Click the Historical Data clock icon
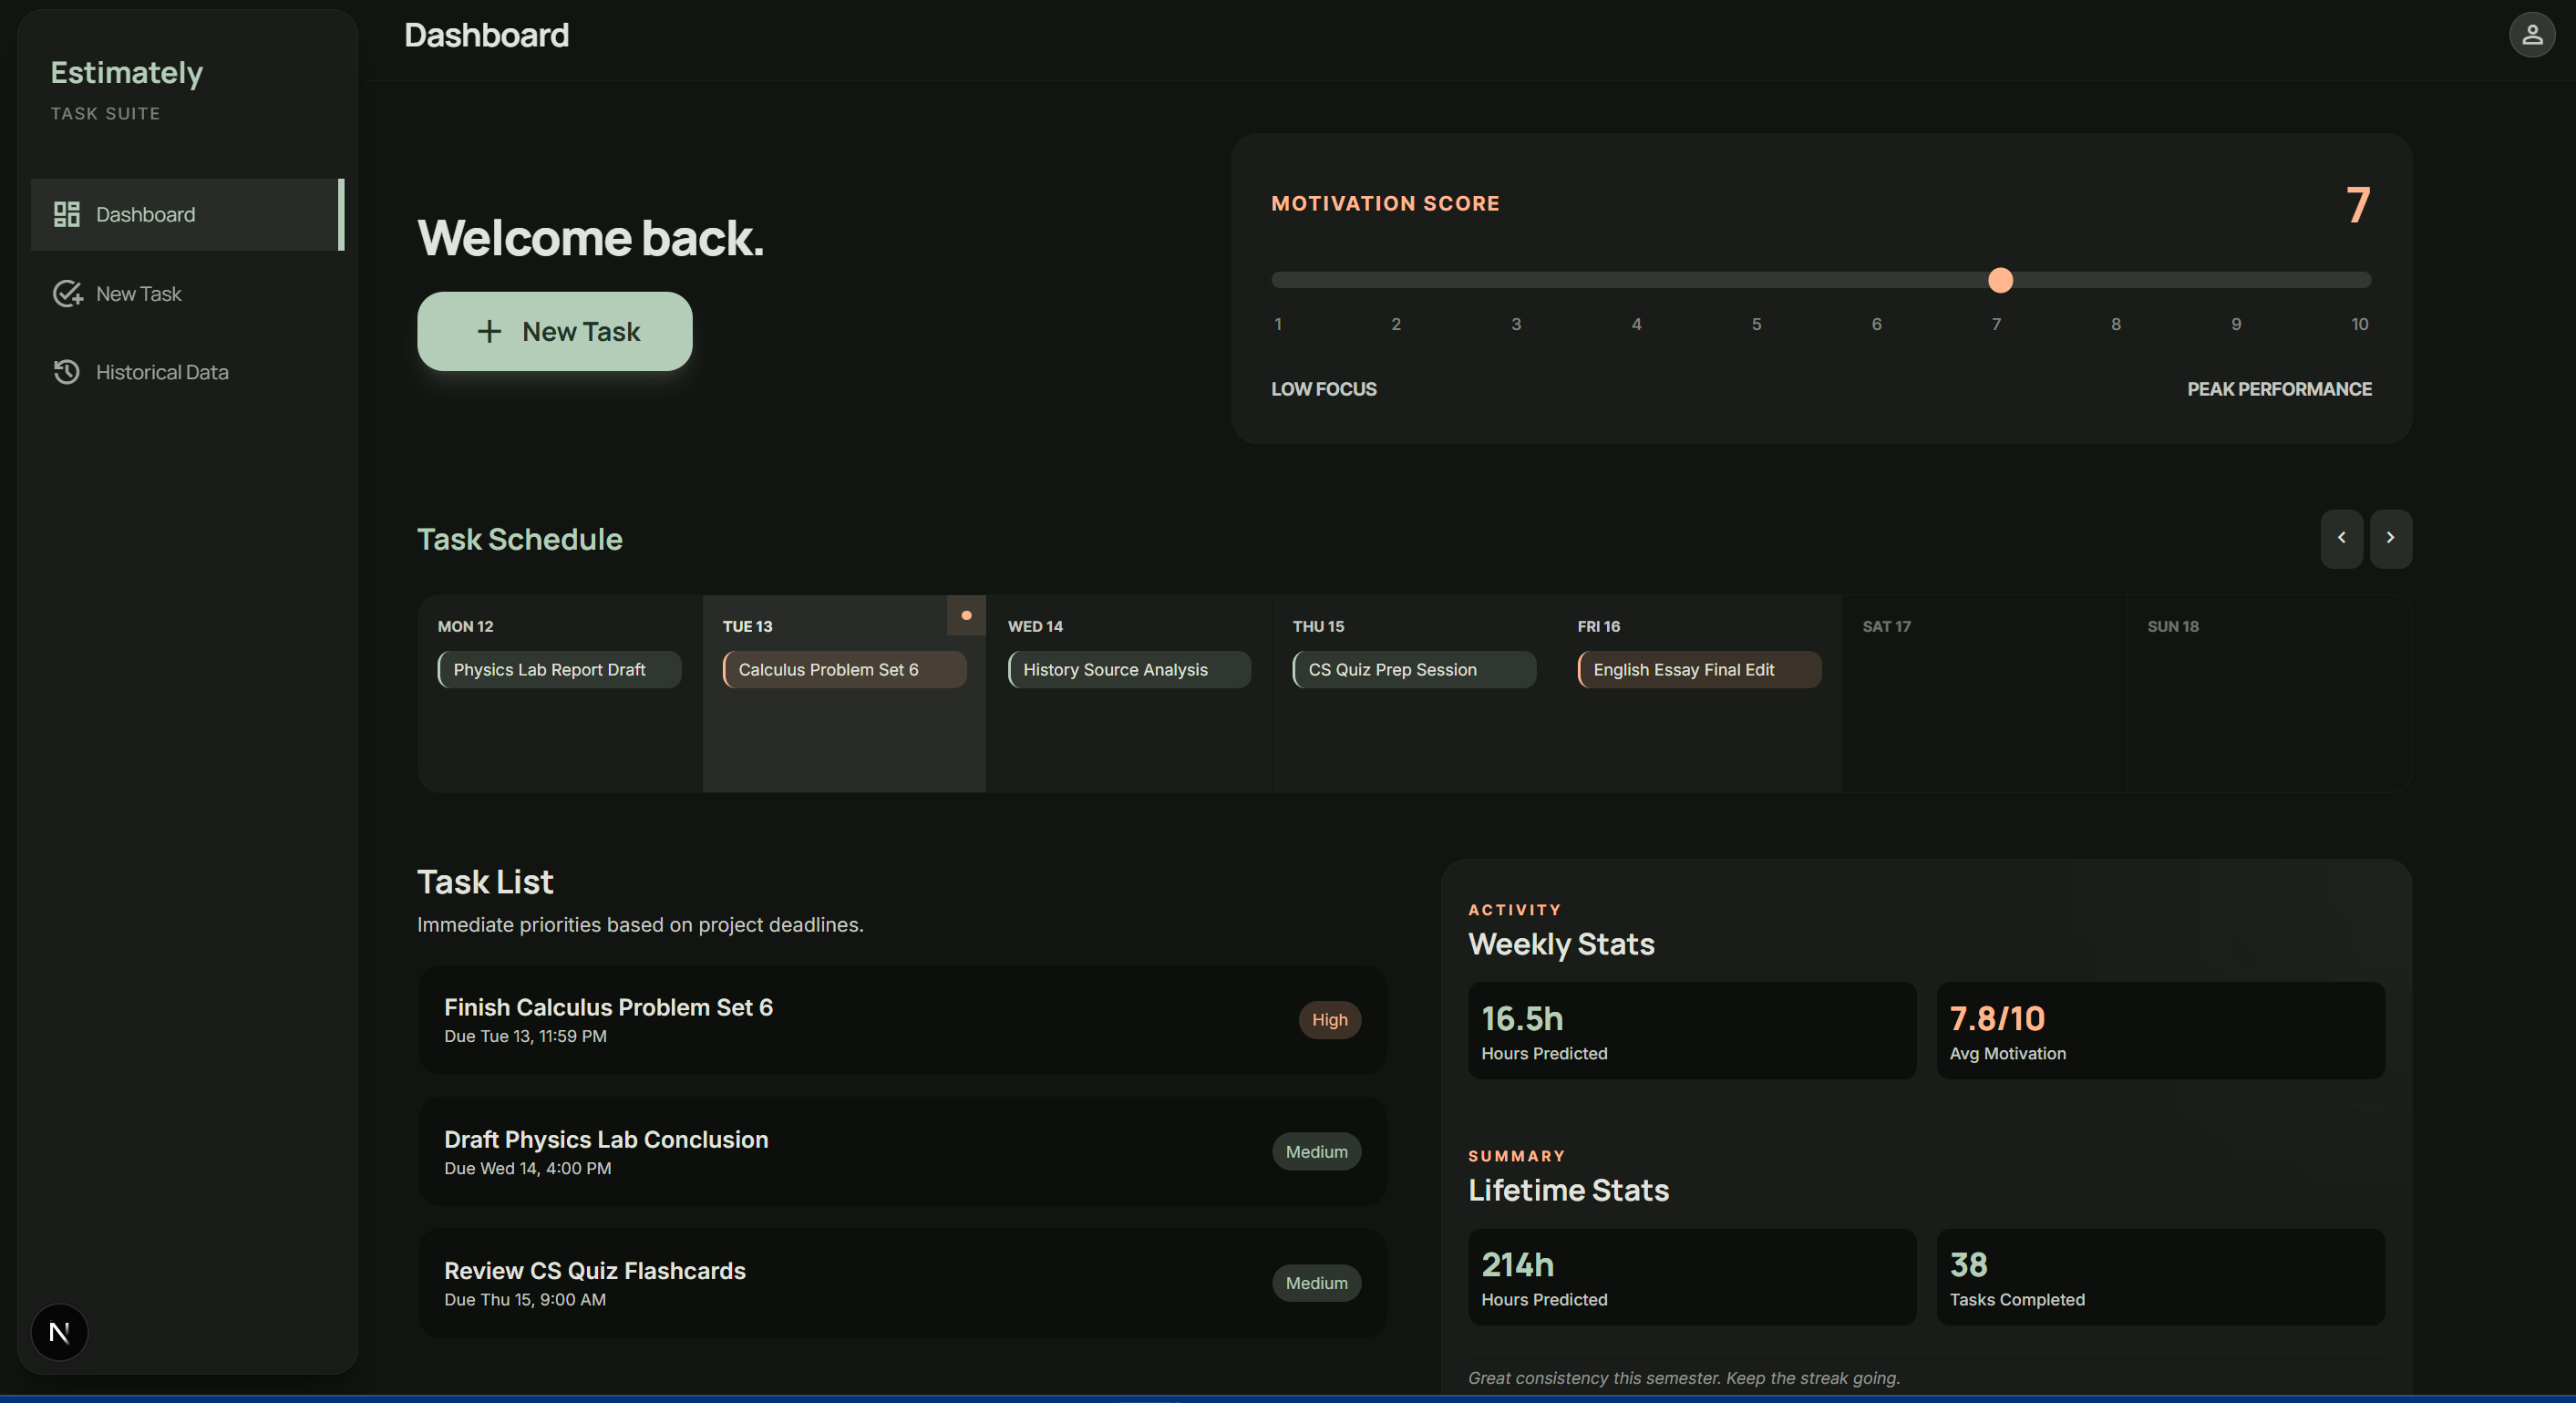This screenshot has width=2576, height=1403. click(x=66, y=372)
